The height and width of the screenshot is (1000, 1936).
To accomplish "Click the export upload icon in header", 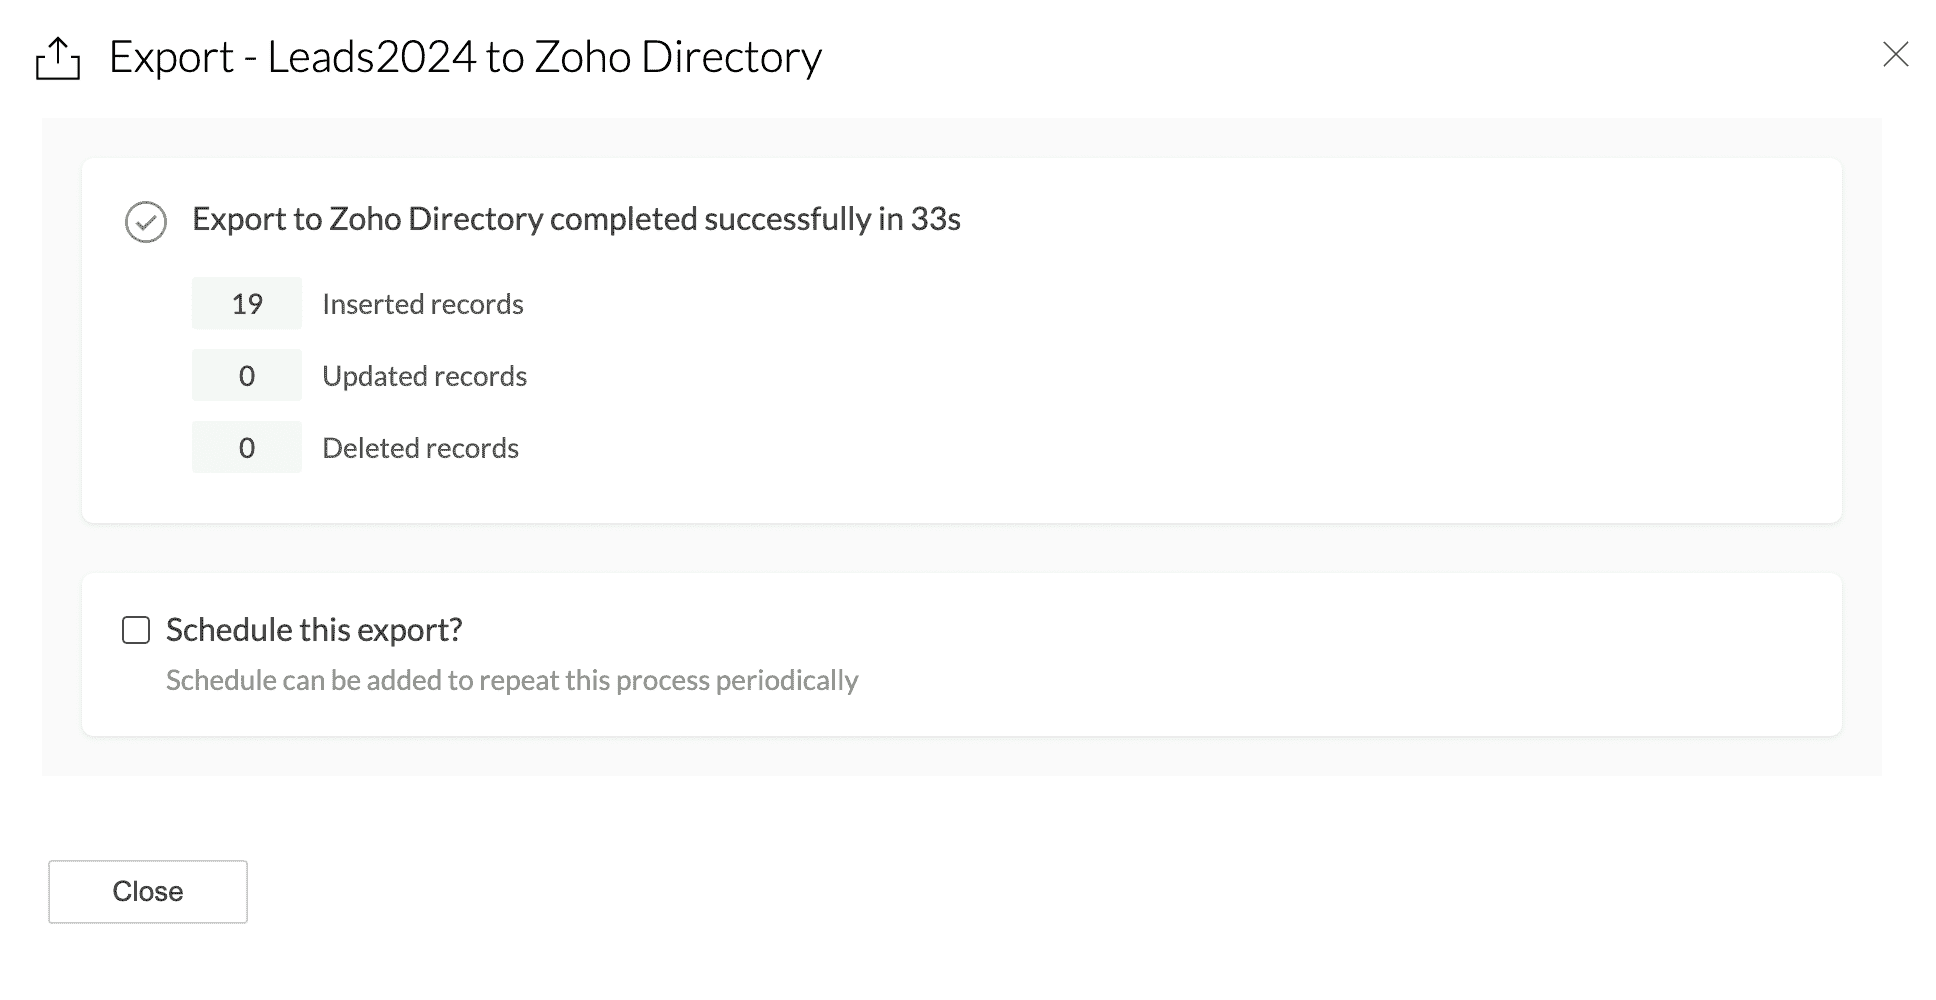I will coord(58,58).
